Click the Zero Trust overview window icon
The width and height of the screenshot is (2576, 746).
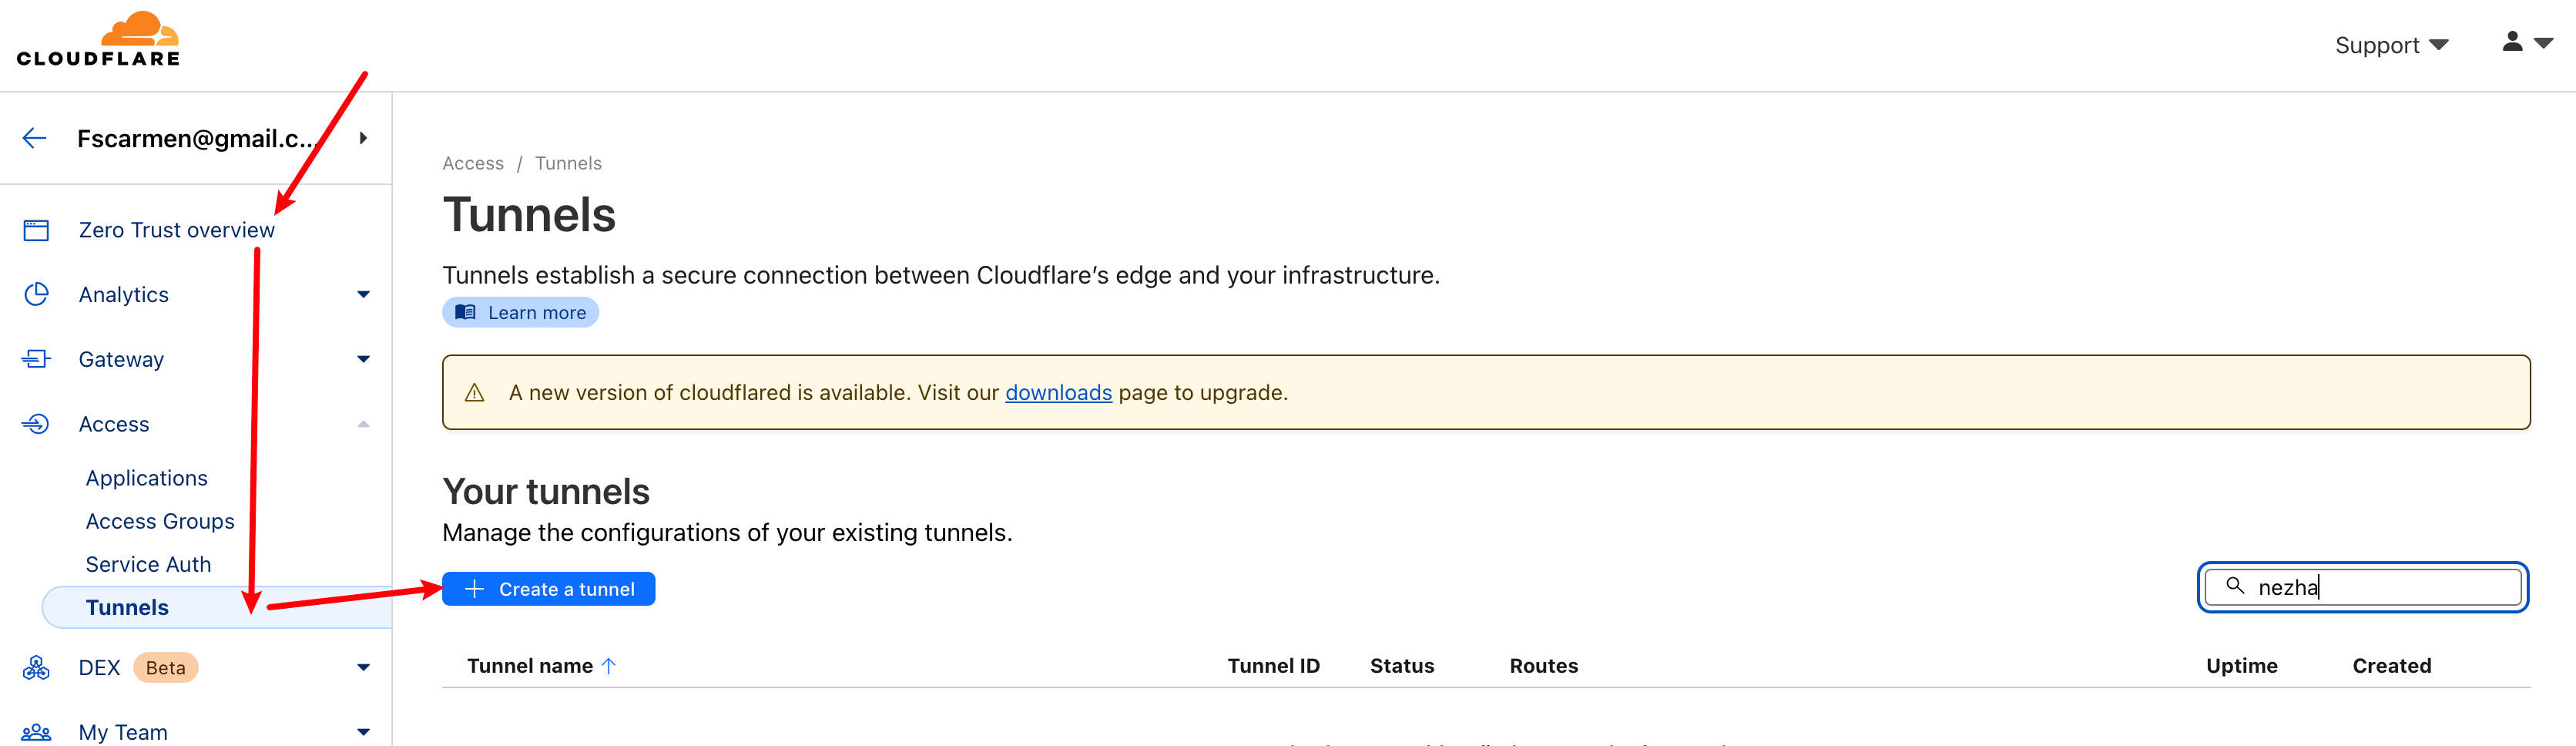(36, 230)
